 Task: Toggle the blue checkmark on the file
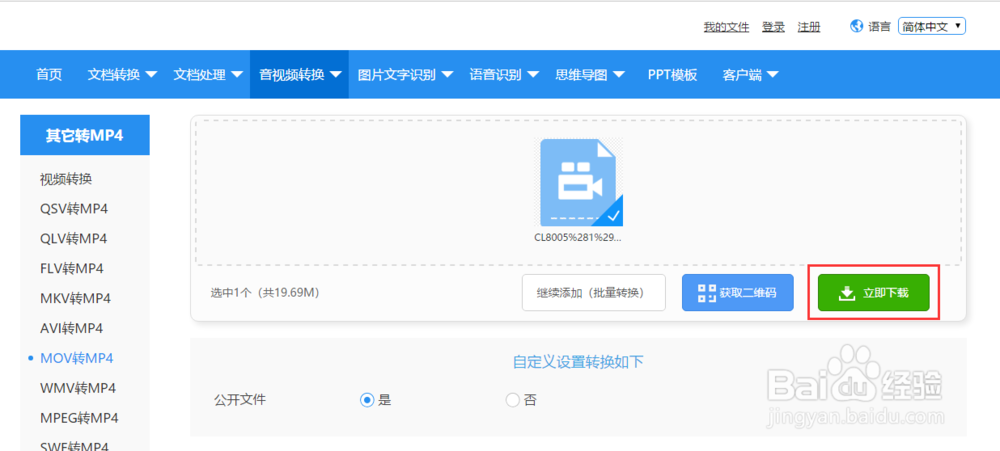point(613,216)
